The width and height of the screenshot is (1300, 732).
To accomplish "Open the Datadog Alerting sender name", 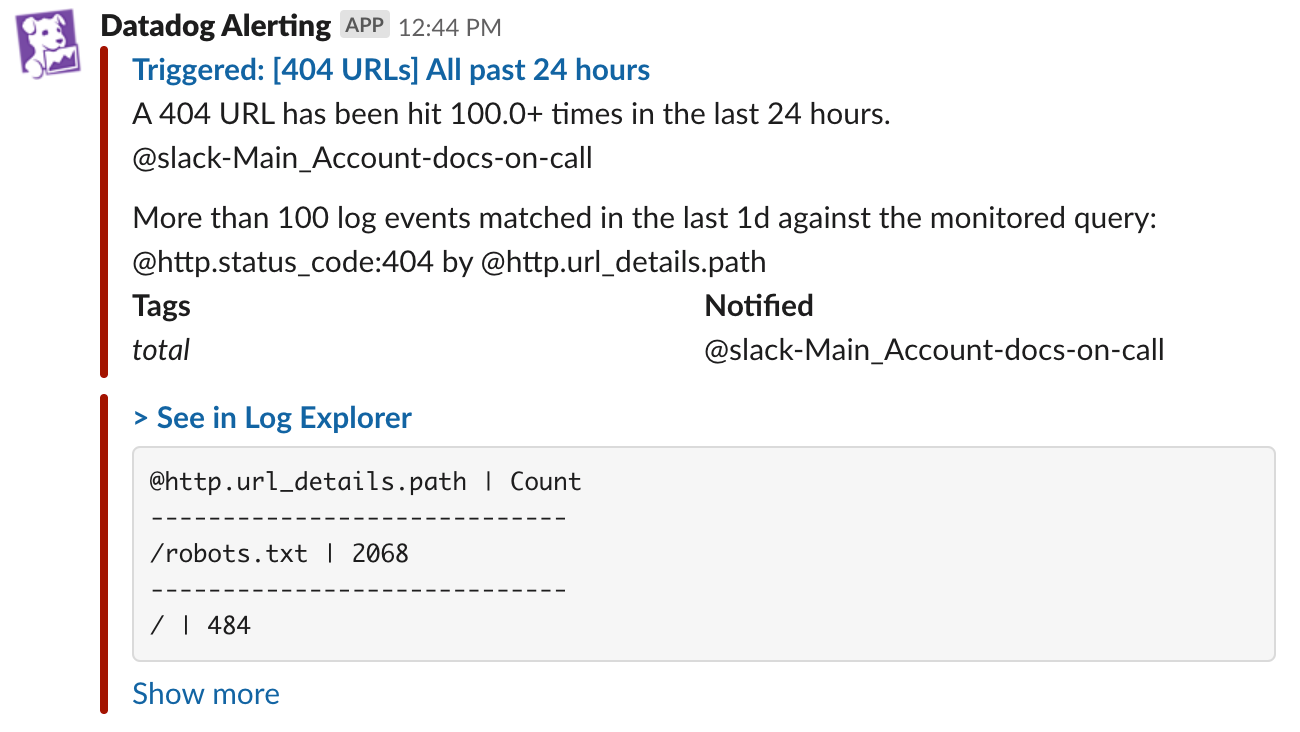I will (217, 26).
